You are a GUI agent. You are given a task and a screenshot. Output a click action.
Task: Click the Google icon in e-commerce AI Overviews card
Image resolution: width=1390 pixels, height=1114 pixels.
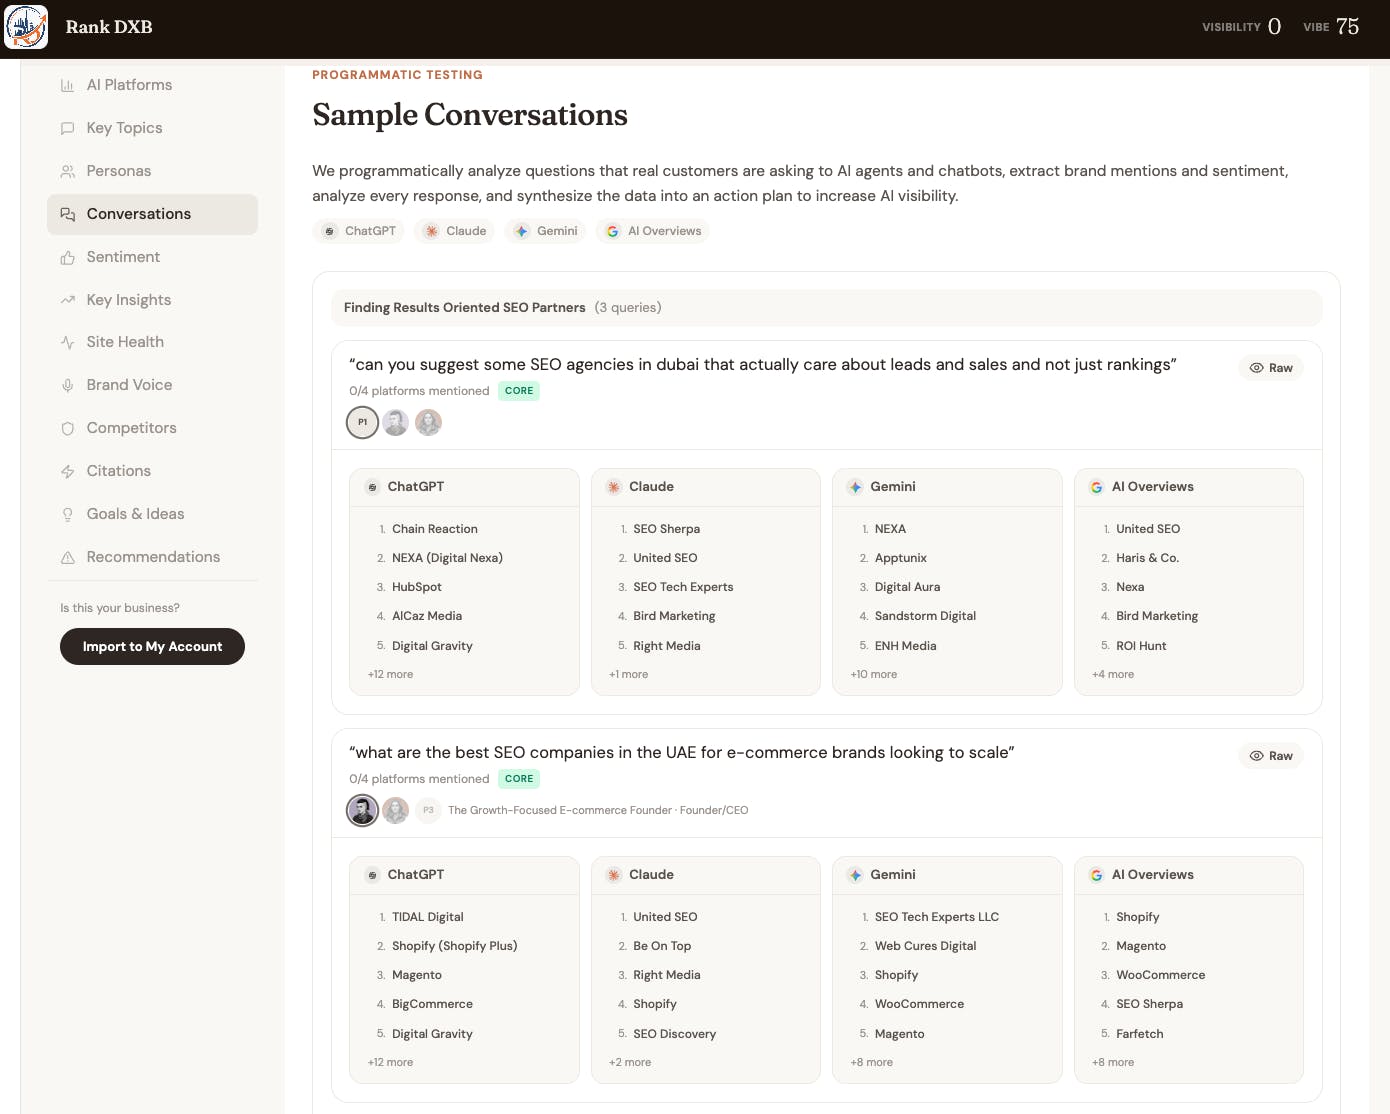pos(1096,875)
